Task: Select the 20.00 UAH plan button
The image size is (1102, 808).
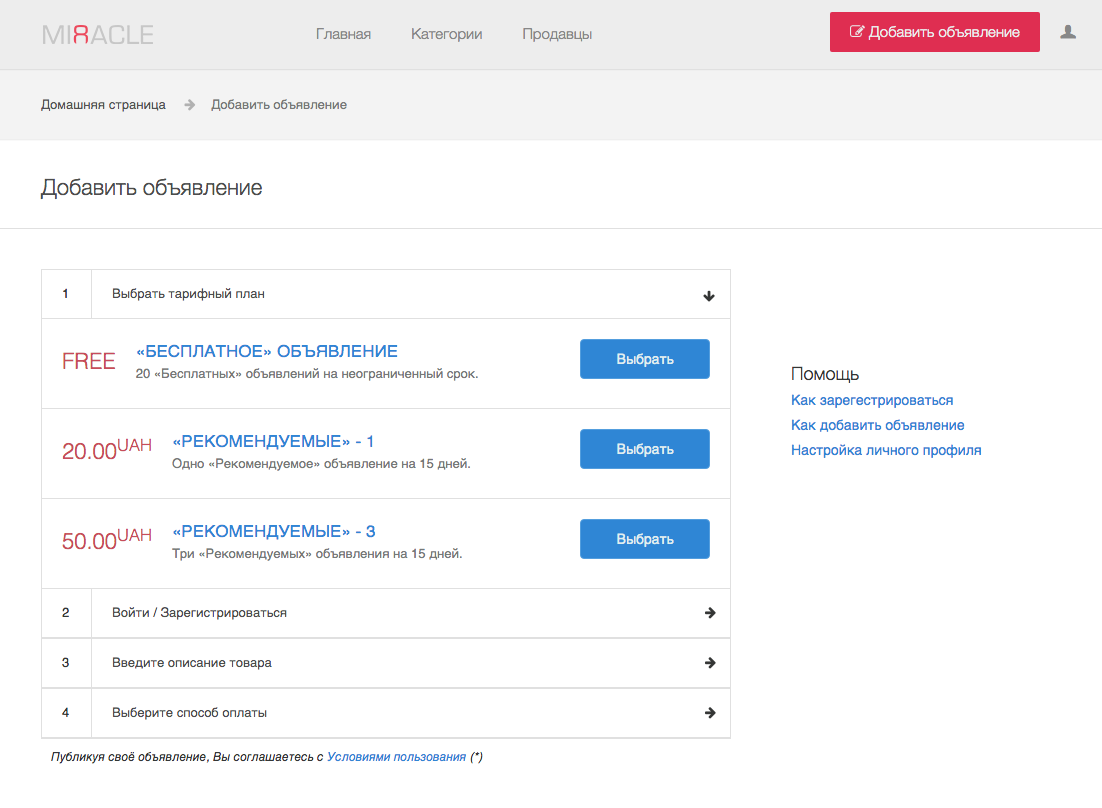Action: coord(645,449)
